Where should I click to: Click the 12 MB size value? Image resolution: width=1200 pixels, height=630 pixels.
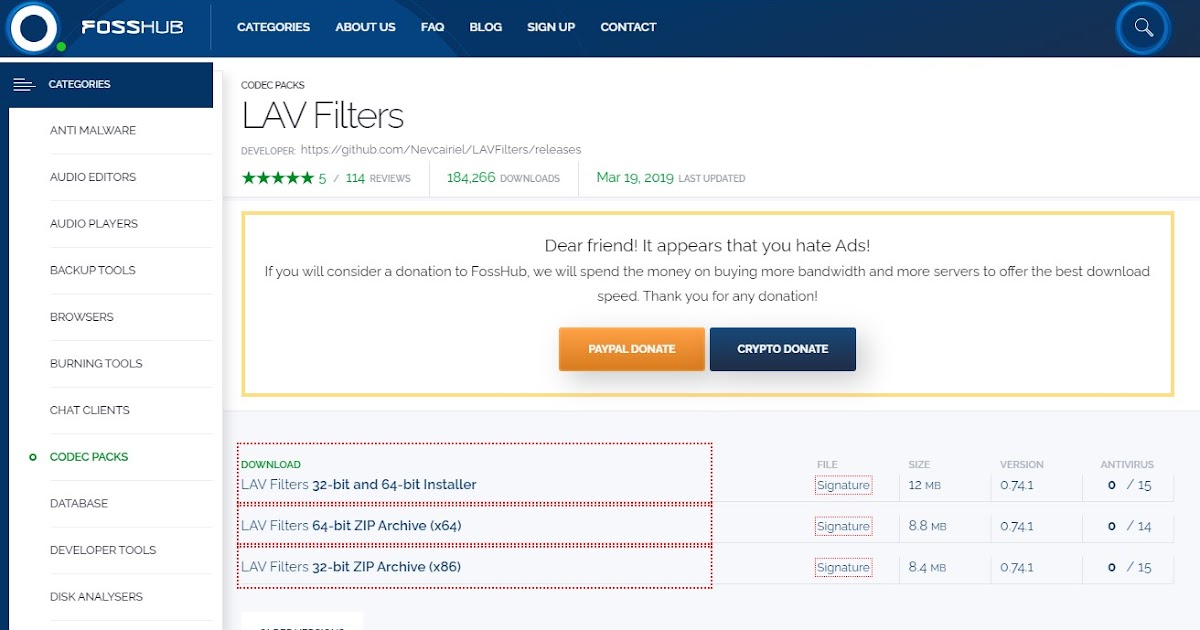point(926,485)
